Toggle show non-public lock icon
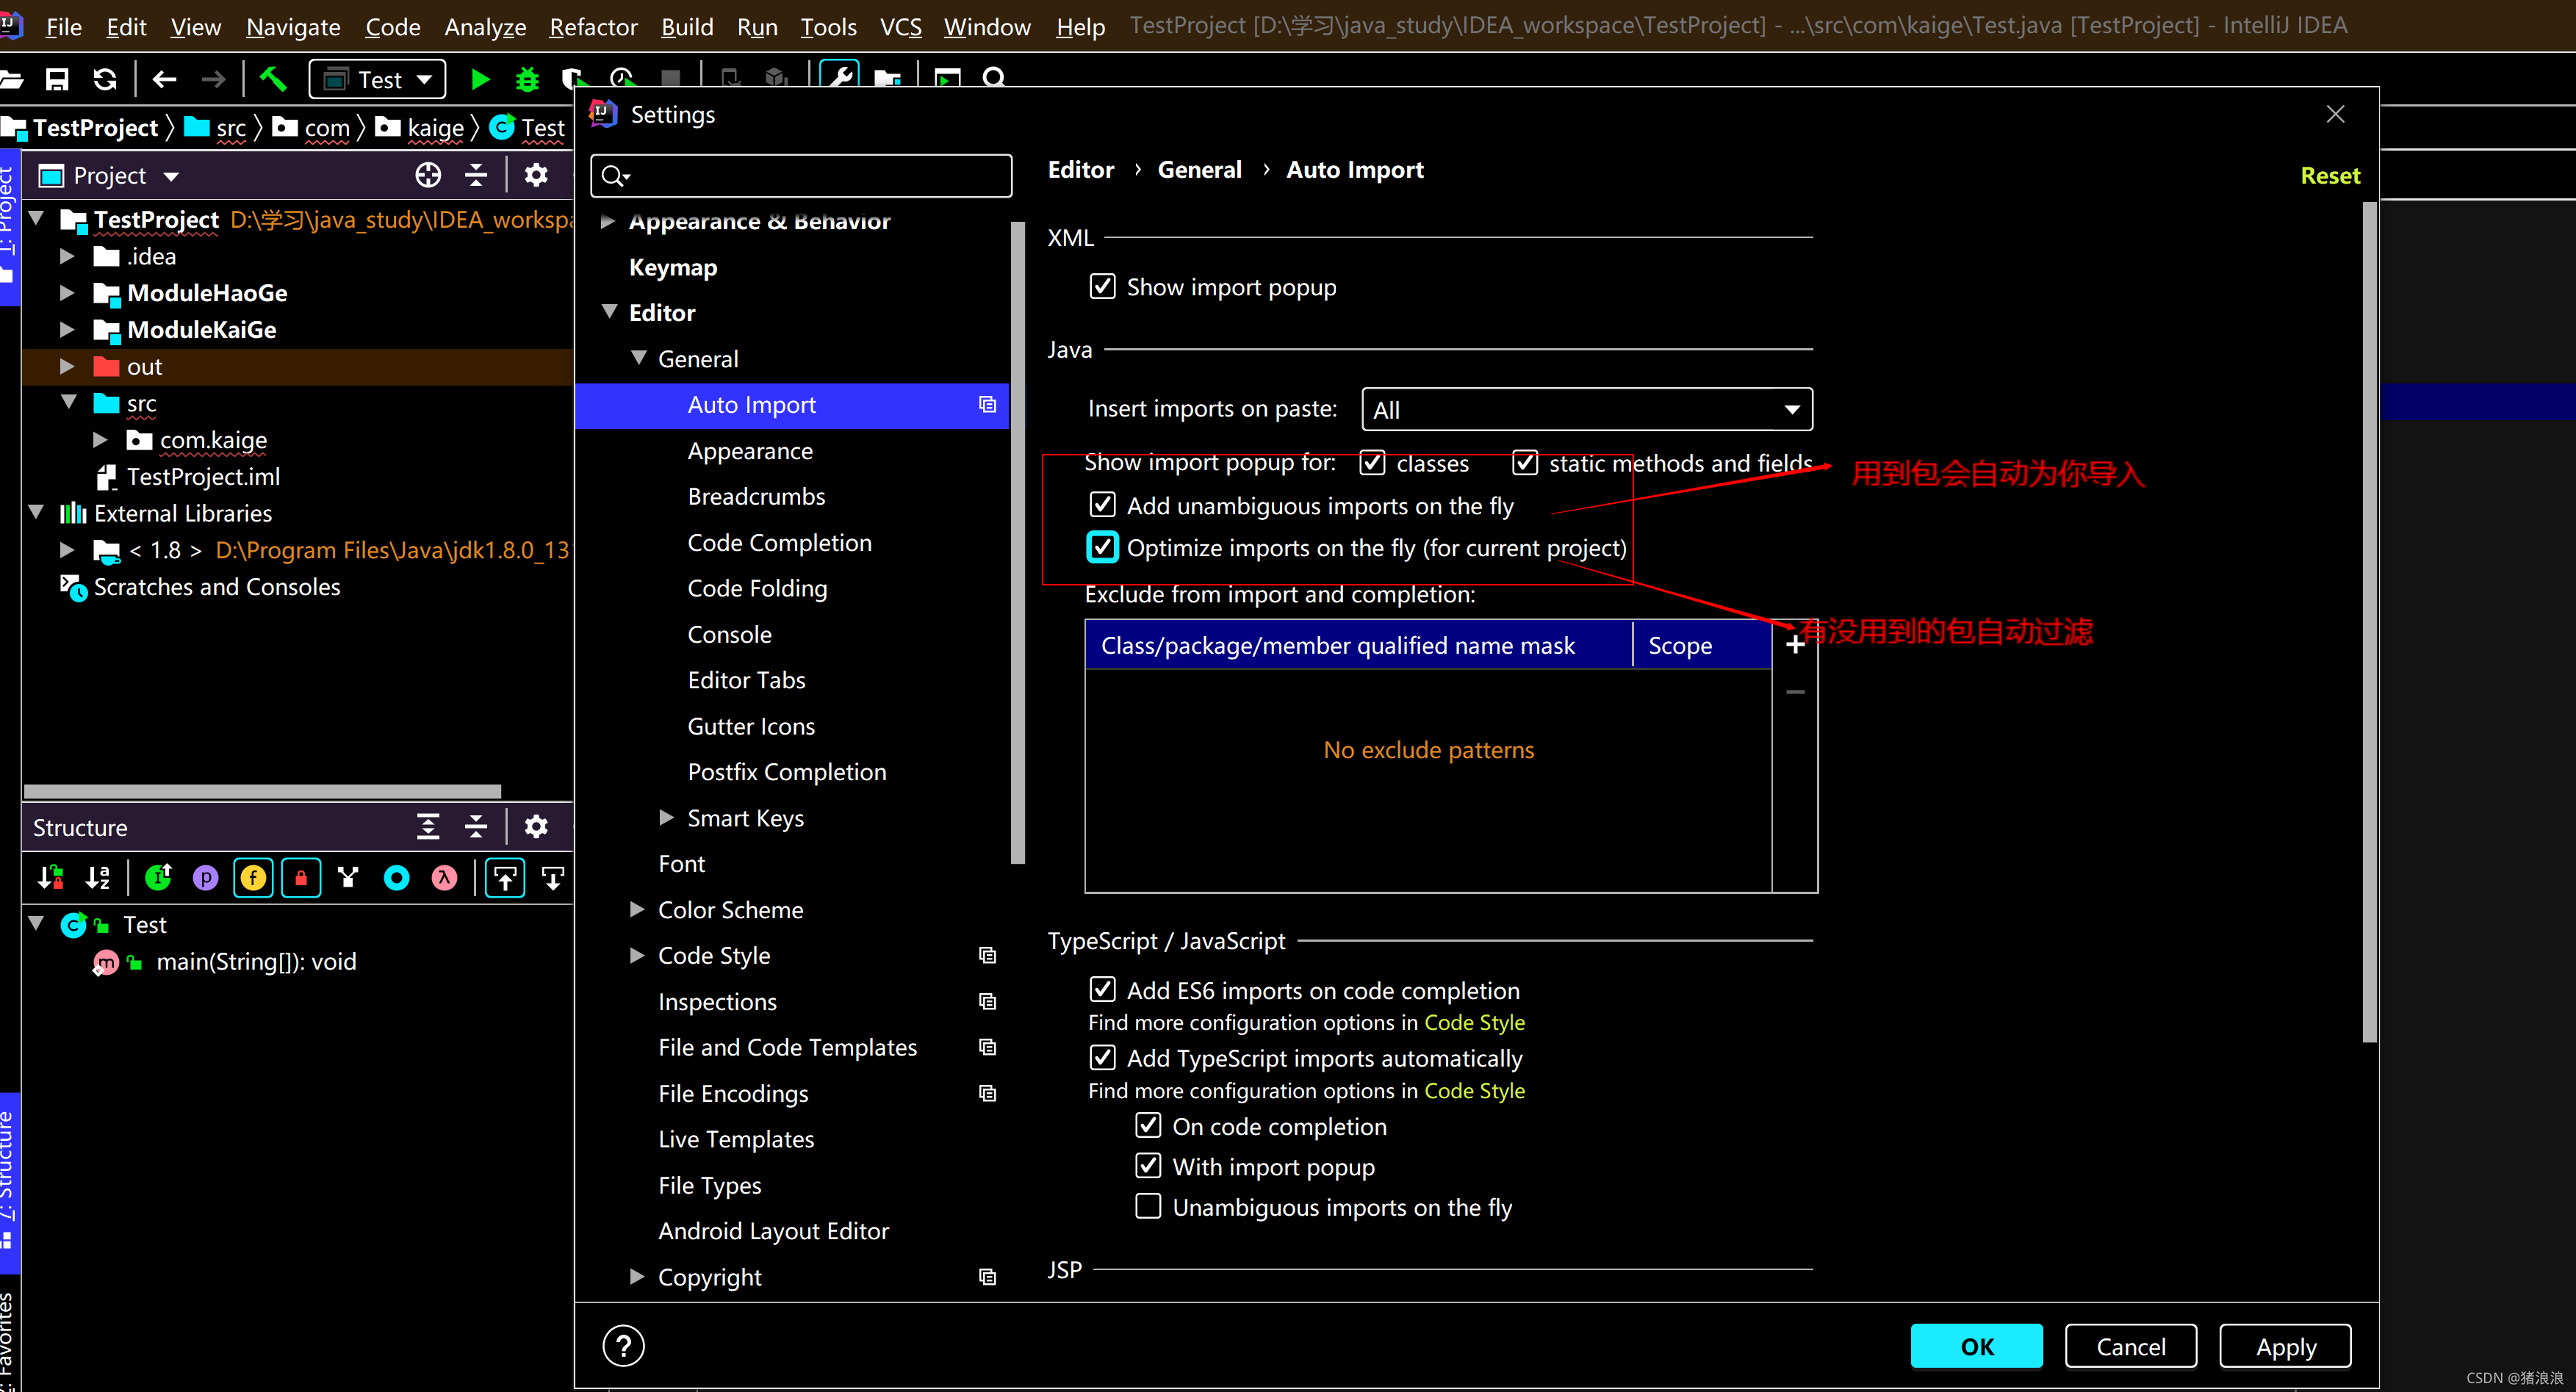2576x1392 pixels. tap(301, 878)
